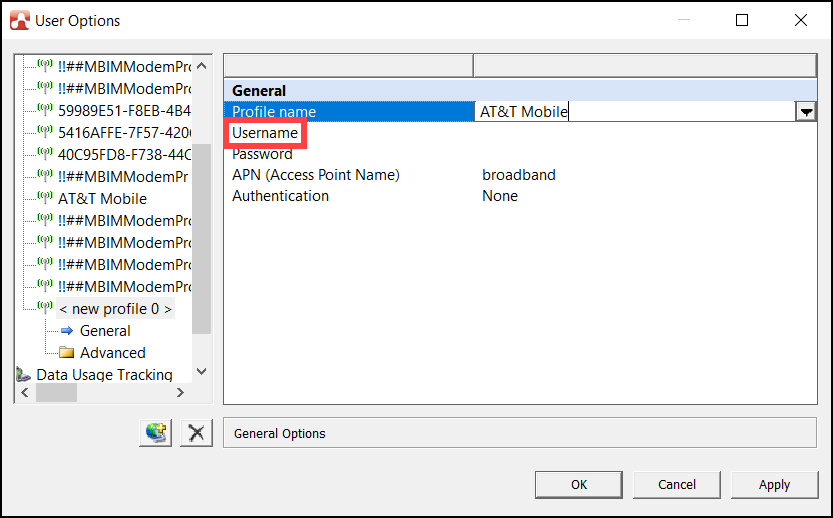Click the delete profile X icon
Screen dimensions: 833x518
(197, 433)
